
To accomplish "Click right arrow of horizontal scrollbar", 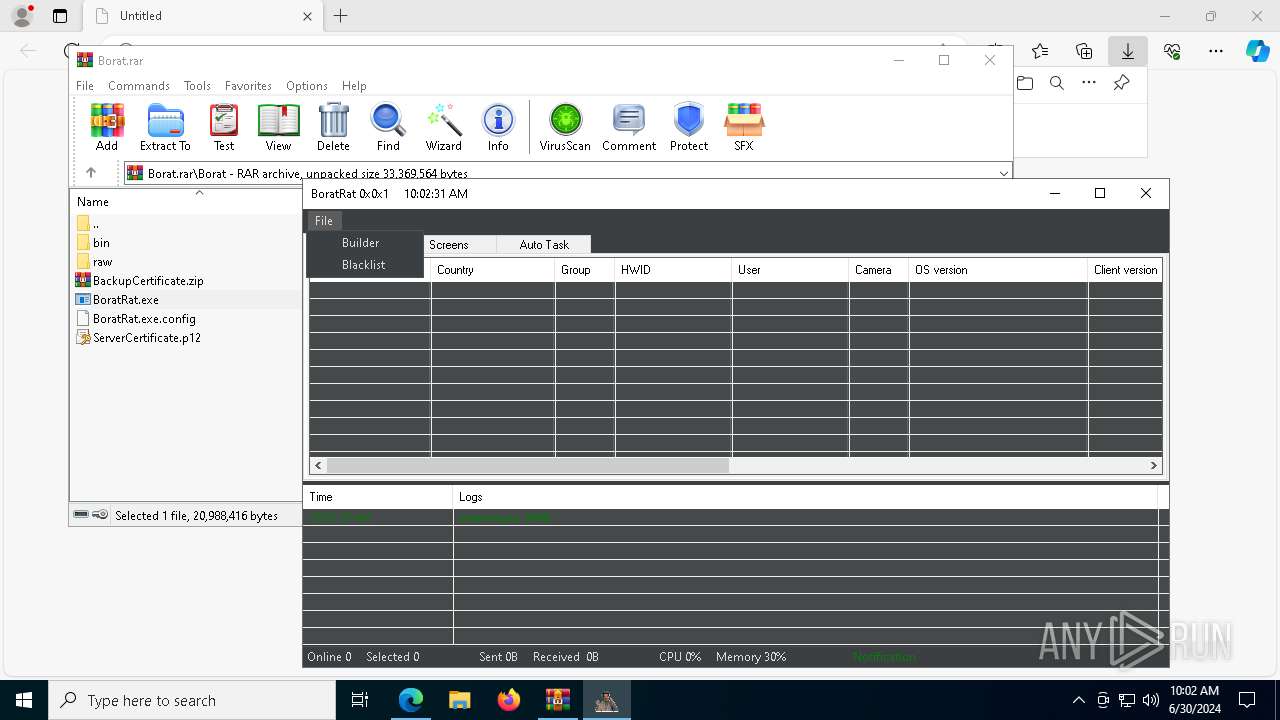I will click(x=1153, y=465).
